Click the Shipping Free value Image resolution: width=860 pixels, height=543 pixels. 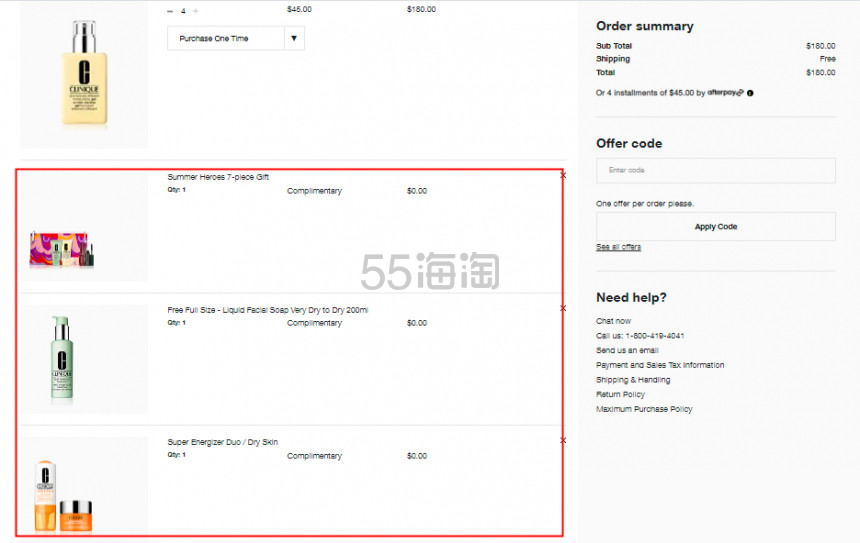[828, 59]
